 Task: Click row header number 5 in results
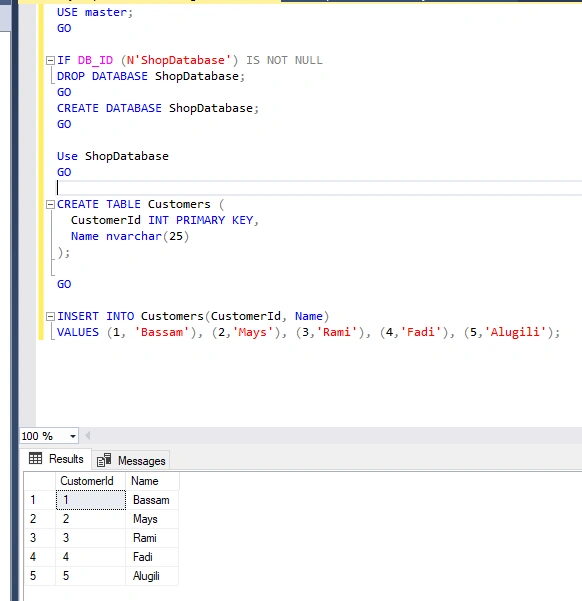point(40,576)
